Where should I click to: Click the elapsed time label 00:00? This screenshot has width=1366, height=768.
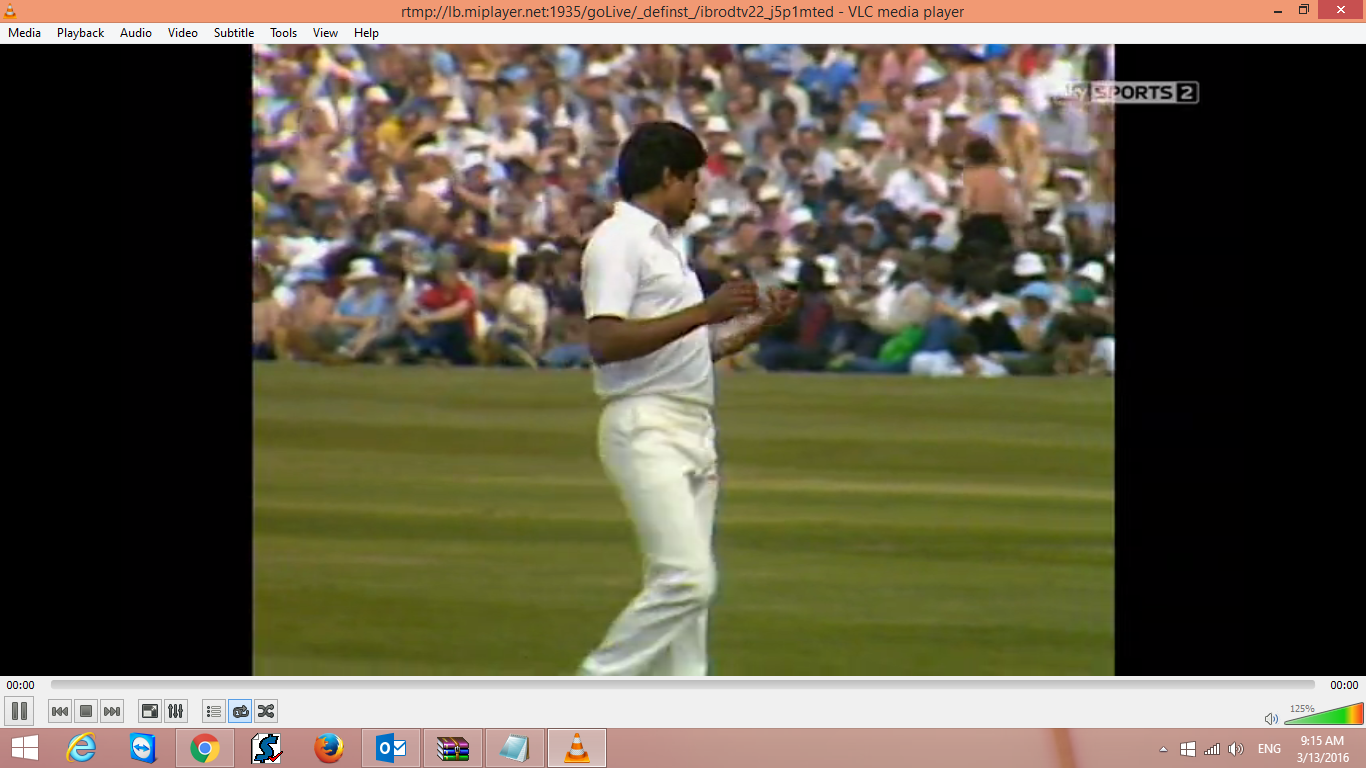20,685
